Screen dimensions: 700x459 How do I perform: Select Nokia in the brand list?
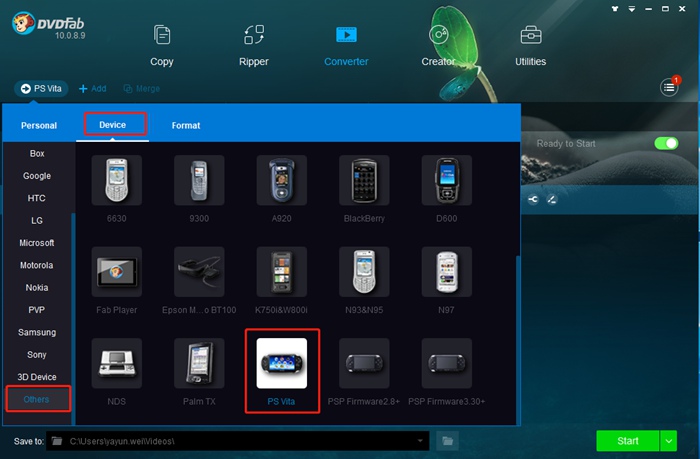coord(37,288)
